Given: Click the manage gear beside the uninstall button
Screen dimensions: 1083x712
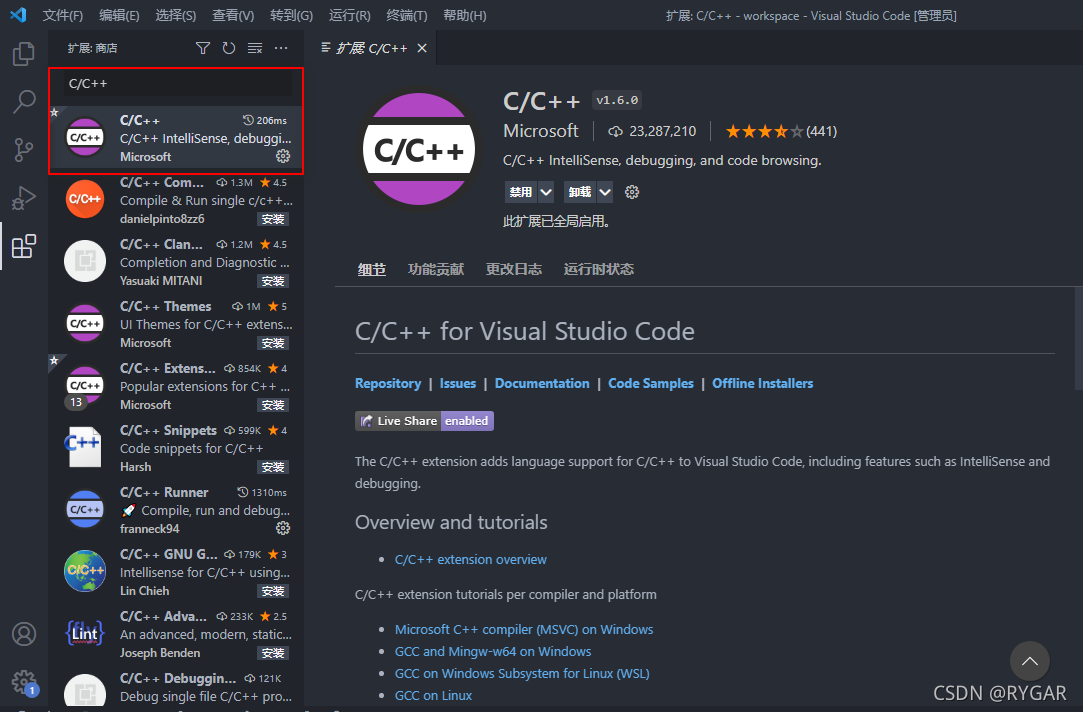Looking at the screenshot, I should coord(632,192).
